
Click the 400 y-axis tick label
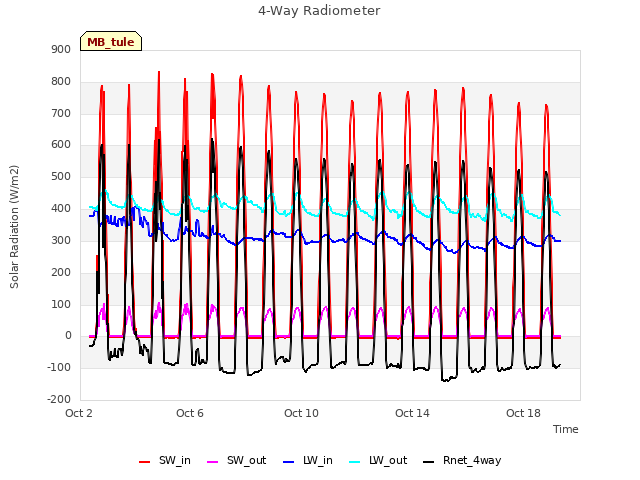(61, 209)
